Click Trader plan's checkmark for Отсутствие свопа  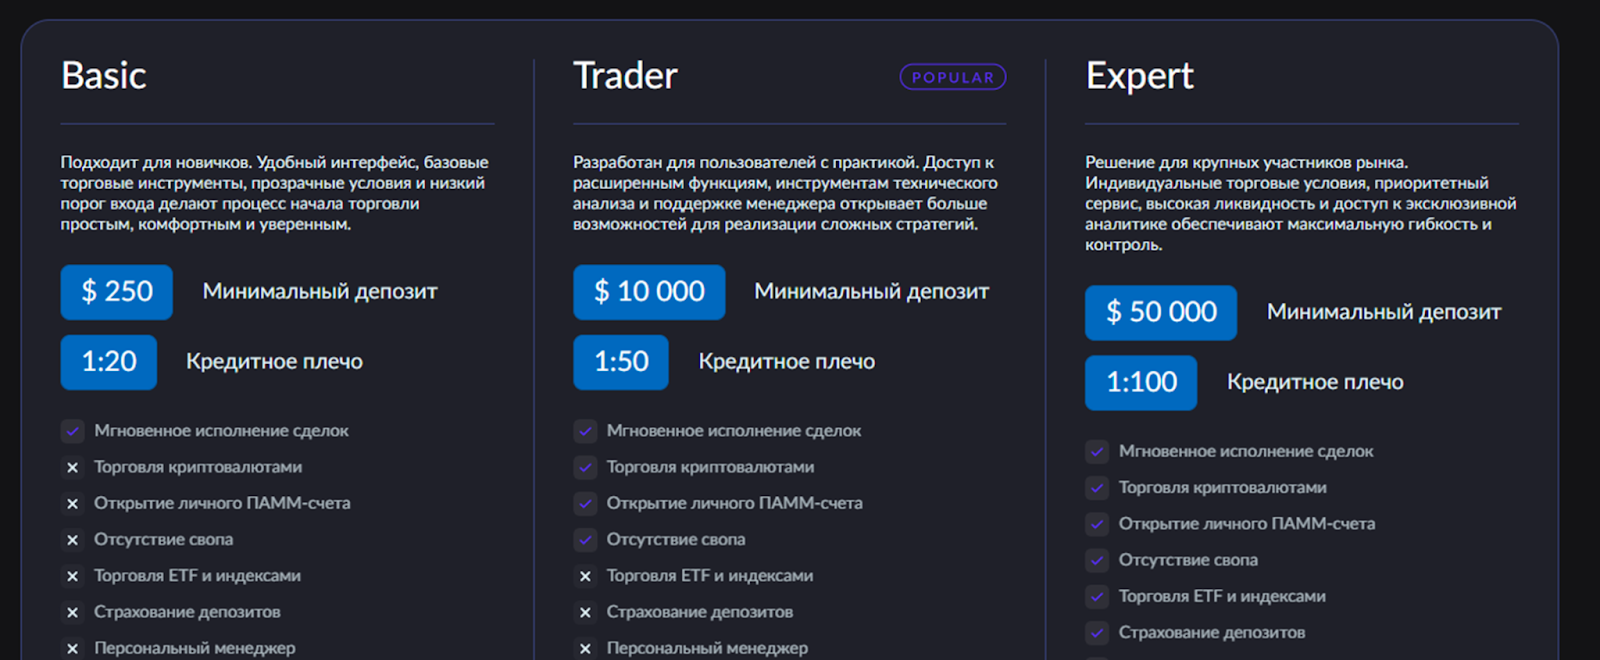coord(585,540)
